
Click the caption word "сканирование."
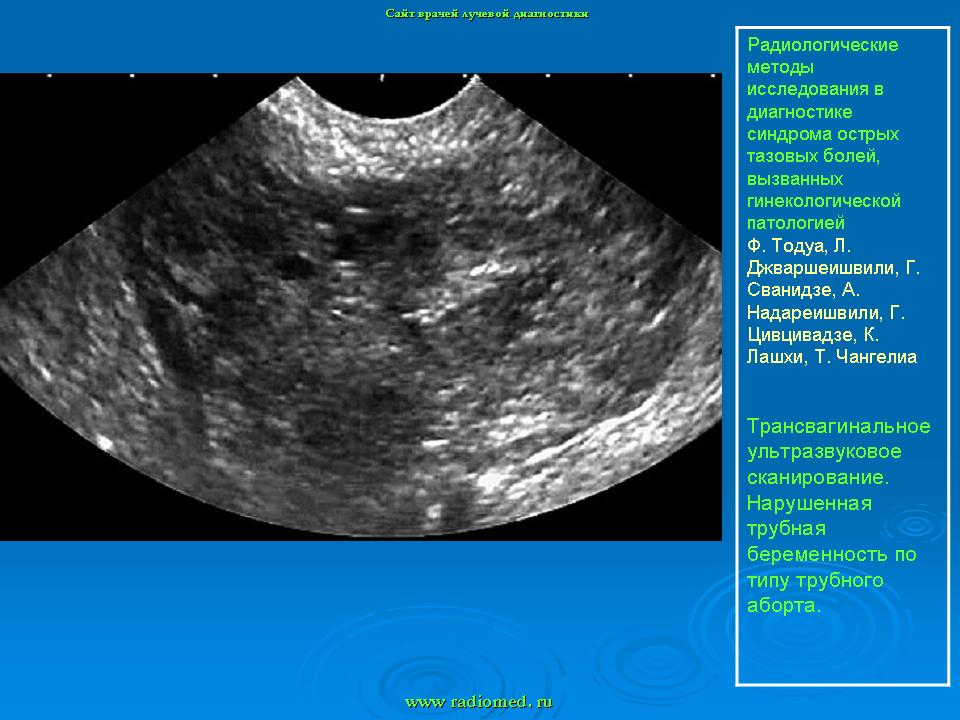point(818,478)
